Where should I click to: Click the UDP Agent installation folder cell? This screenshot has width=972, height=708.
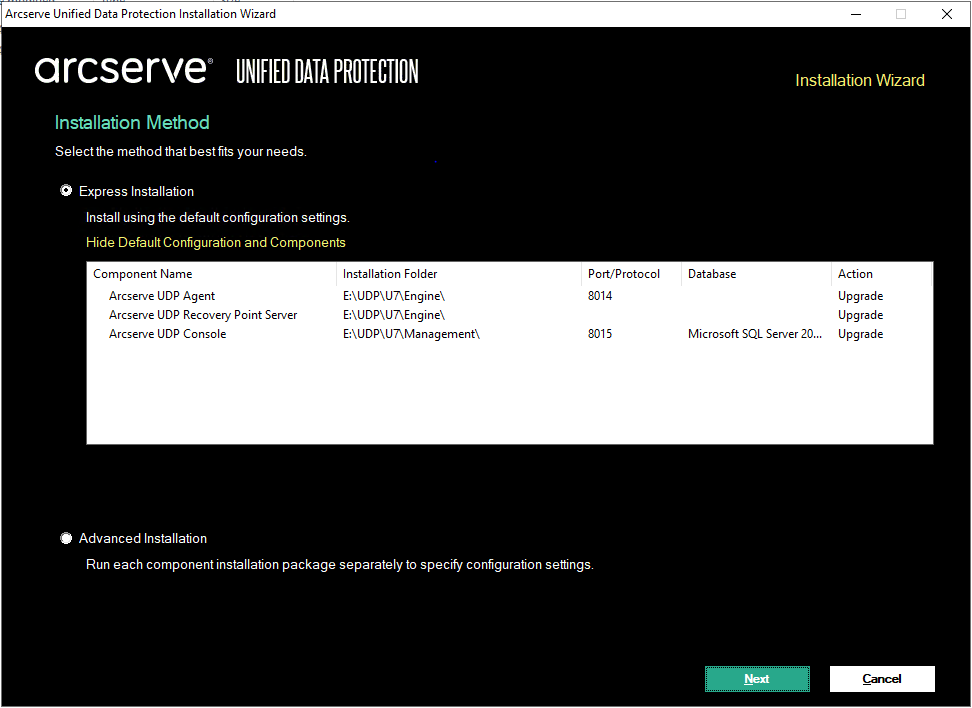pyautogui.click(x=394, y=296)
